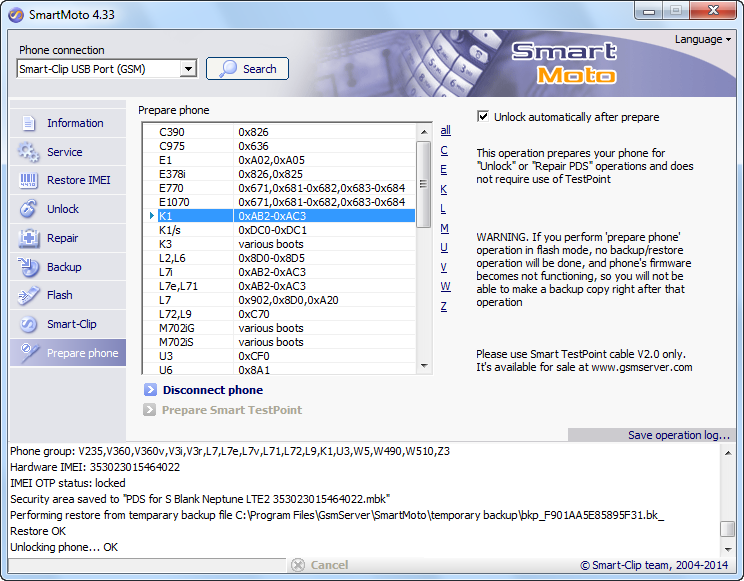Screen dimensions: 744x581
Task: Click the Cancel button
Action: (320, 565)
